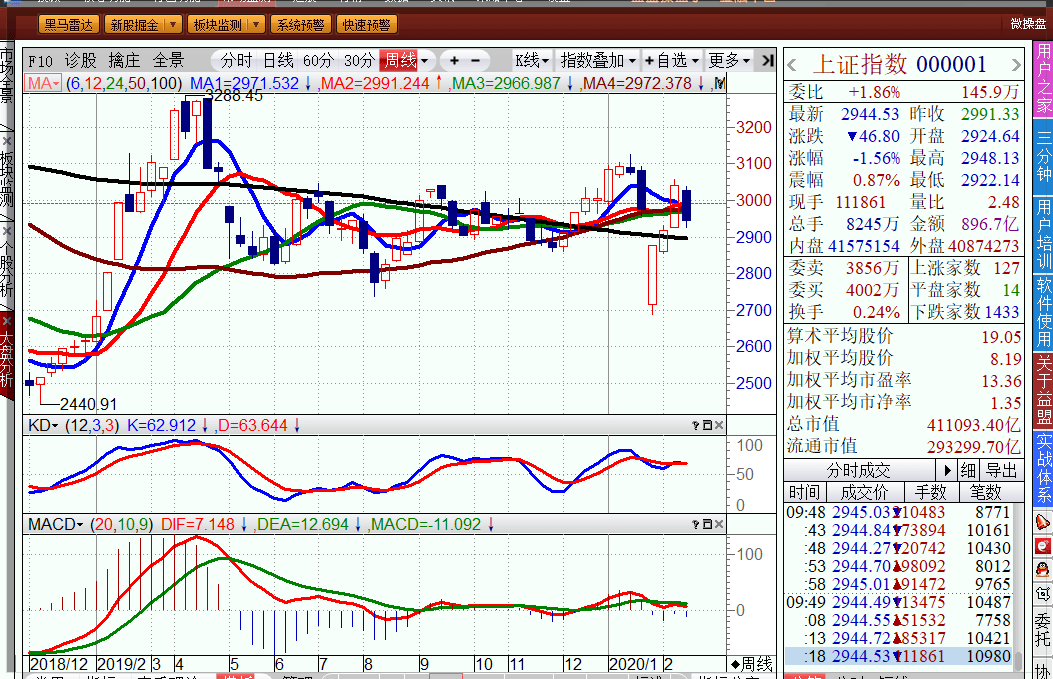Open the 软件使用 side tab
1053x679 pixels.
pyautogui.click(x=1044, y=312)
